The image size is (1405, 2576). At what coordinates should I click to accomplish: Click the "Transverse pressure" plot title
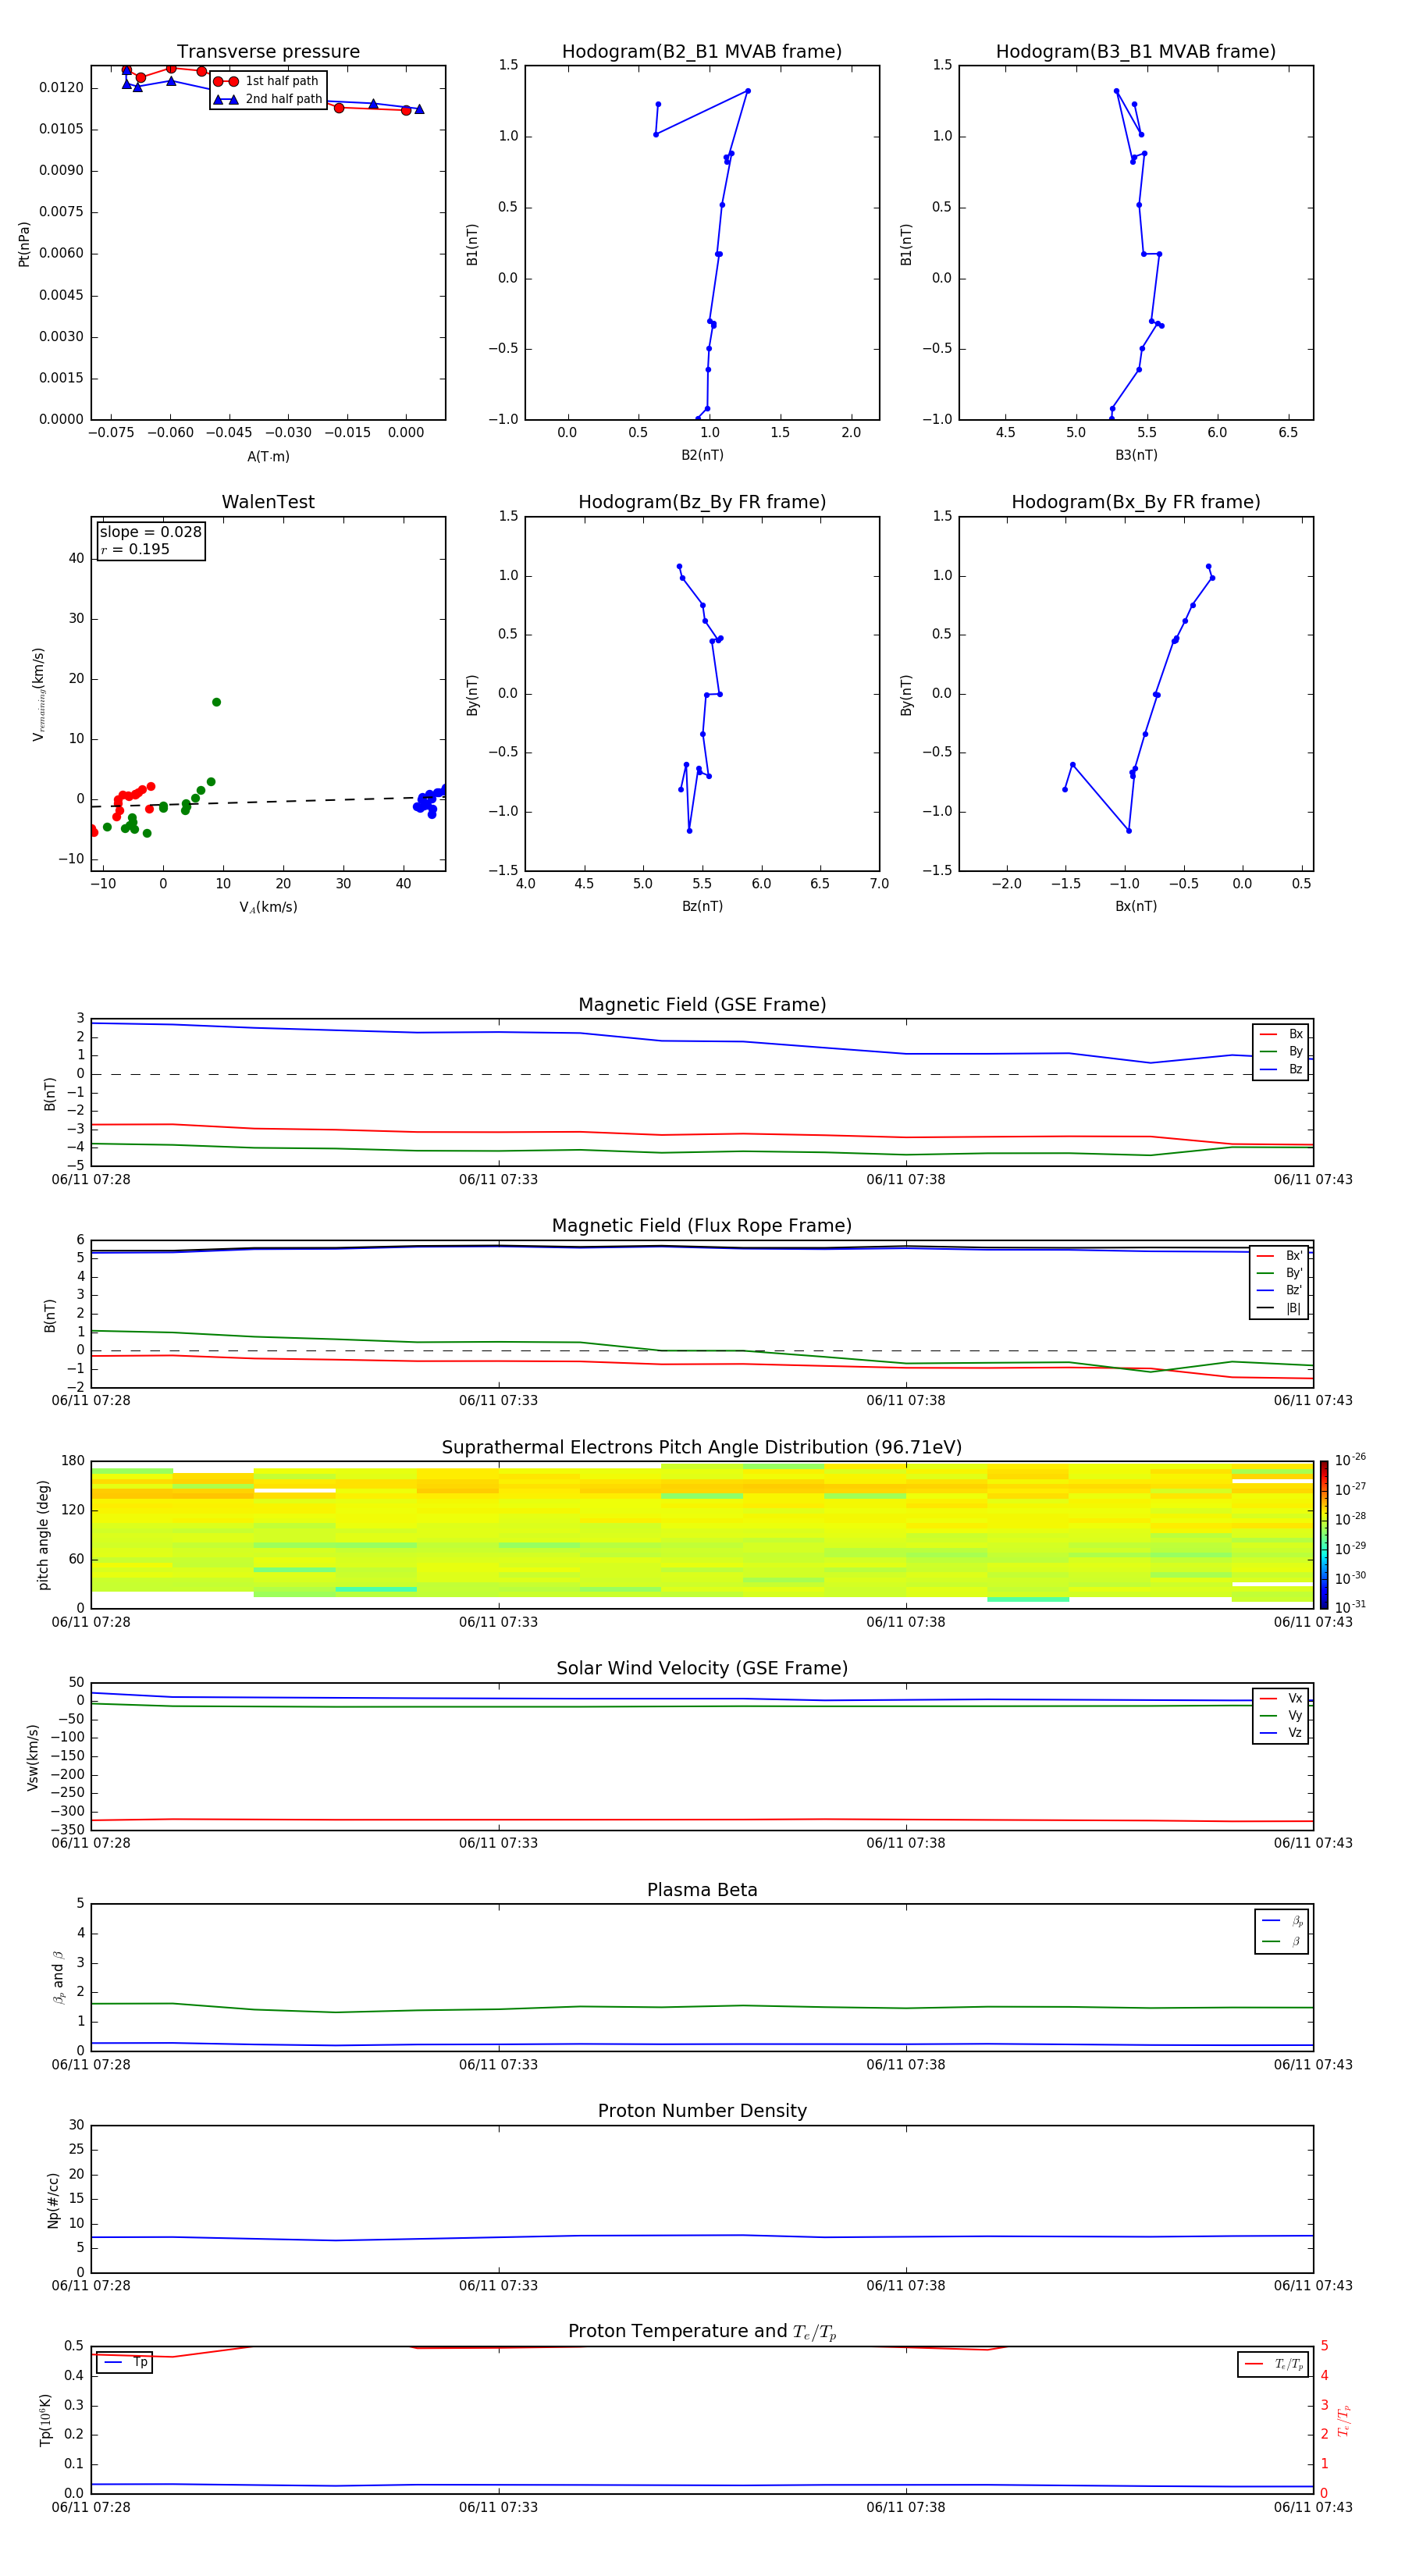tap(268, 52)
